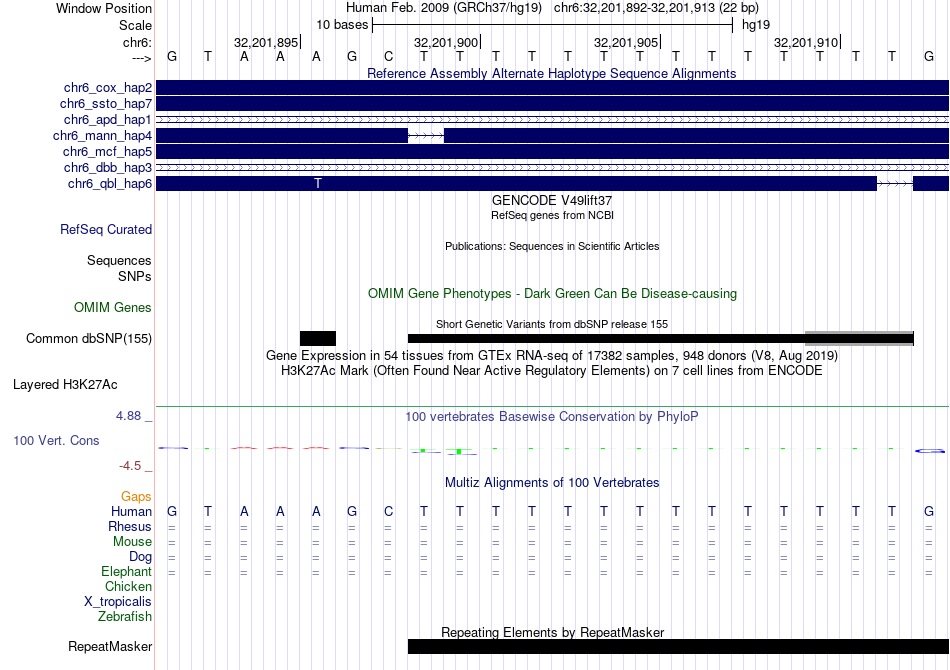Click the chr6: ruler label
Viewport: 950px width, 670px height.
pyautogui.click(x=138, y=42)
